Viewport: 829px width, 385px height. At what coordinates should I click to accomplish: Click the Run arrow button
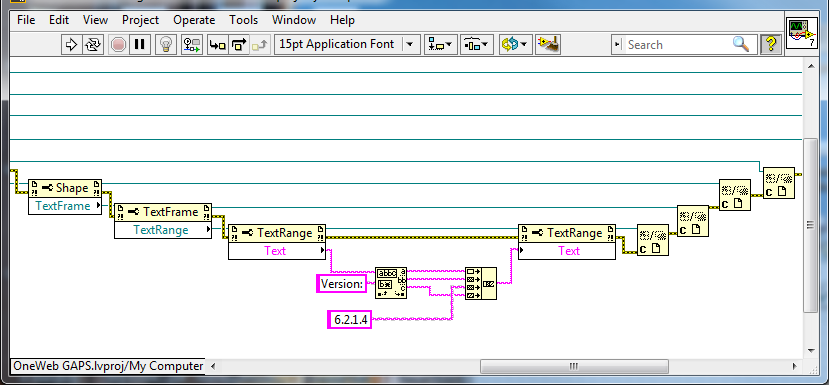tap(70, 44)
